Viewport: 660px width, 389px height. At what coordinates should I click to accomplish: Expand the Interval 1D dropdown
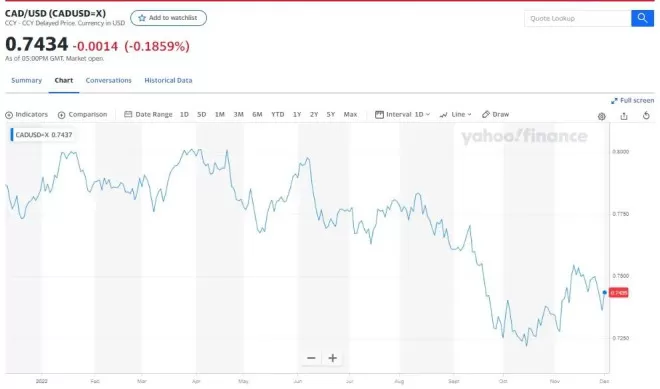click(x=402, y=115)
